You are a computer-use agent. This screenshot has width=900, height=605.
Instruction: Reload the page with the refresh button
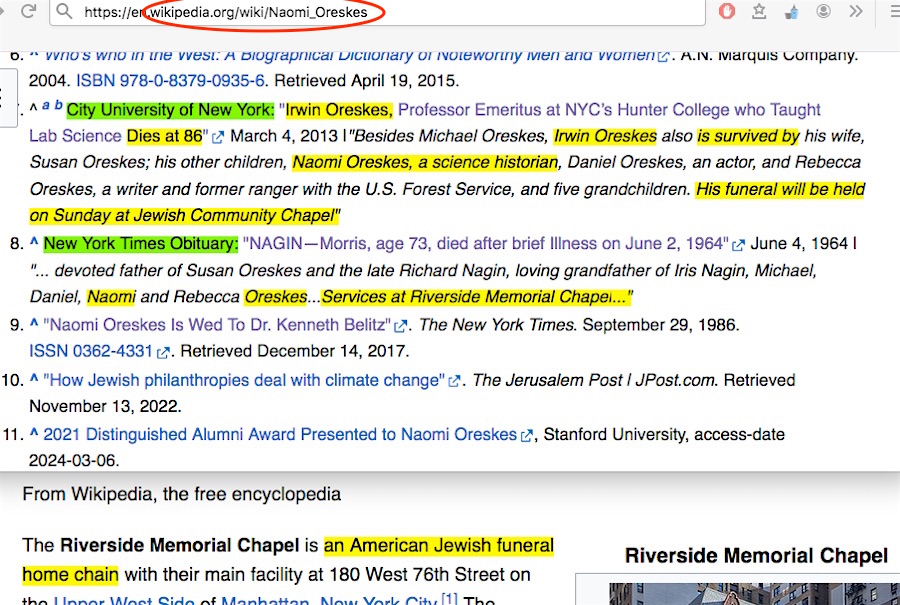coord(28,12)
